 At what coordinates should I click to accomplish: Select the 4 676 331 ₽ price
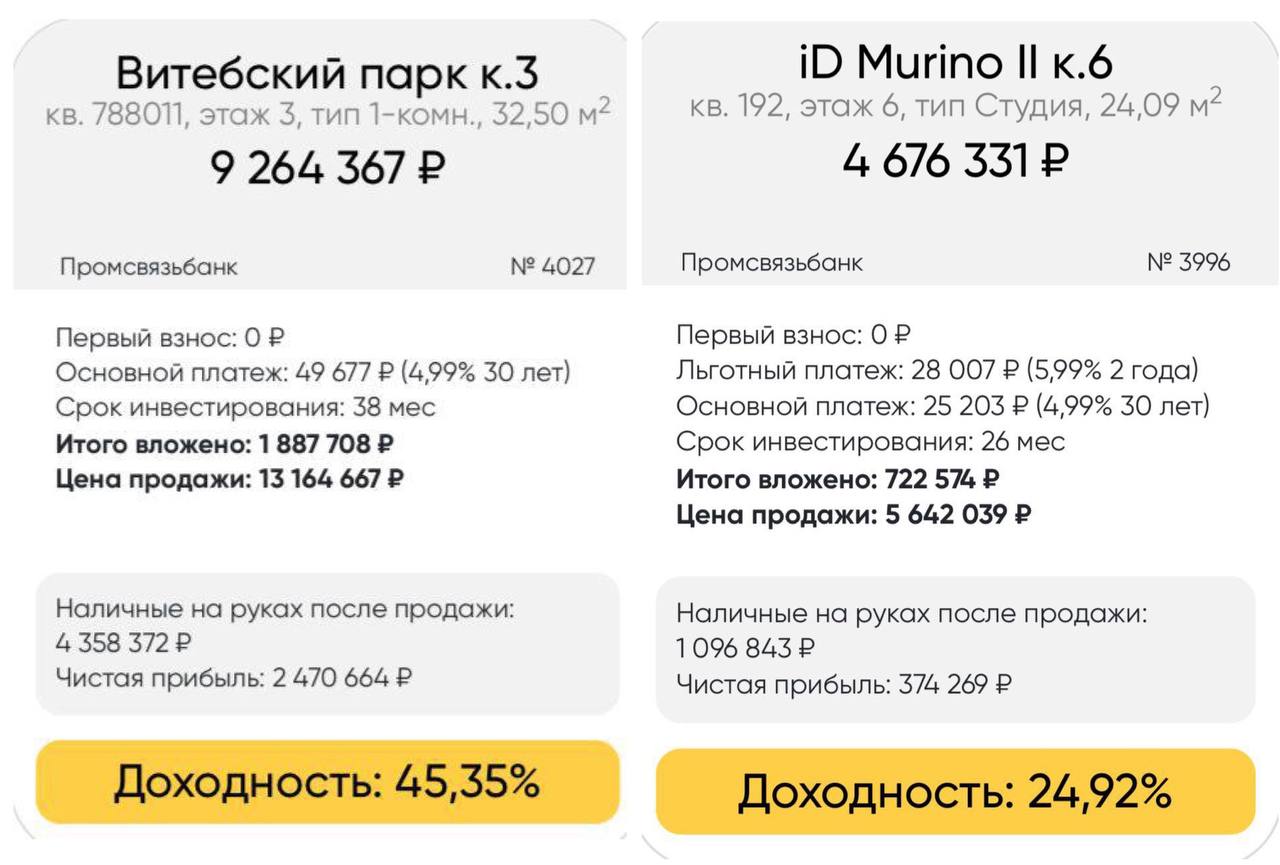pos(956,158)
